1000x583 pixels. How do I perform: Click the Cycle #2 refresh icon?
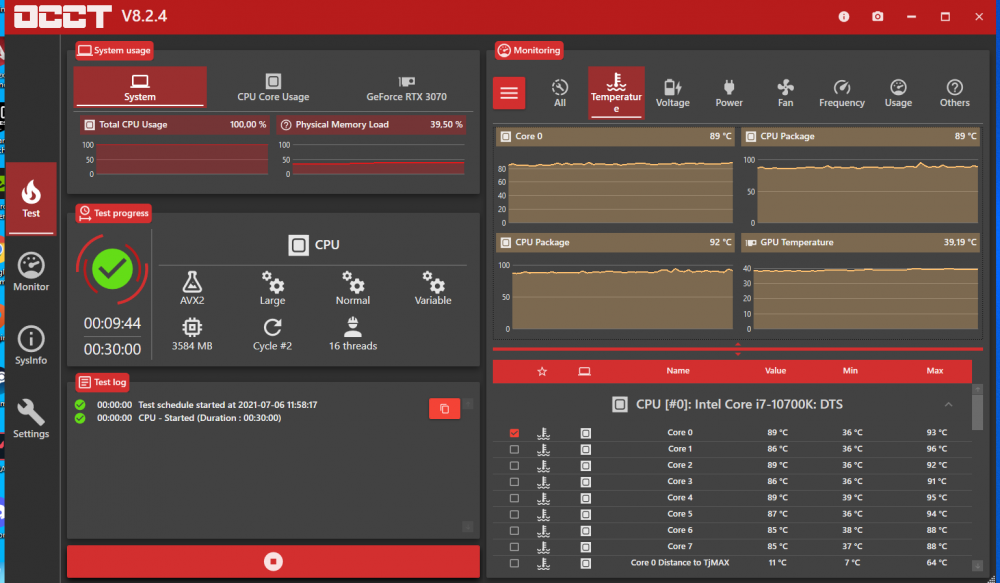click(x=272, y=327)
